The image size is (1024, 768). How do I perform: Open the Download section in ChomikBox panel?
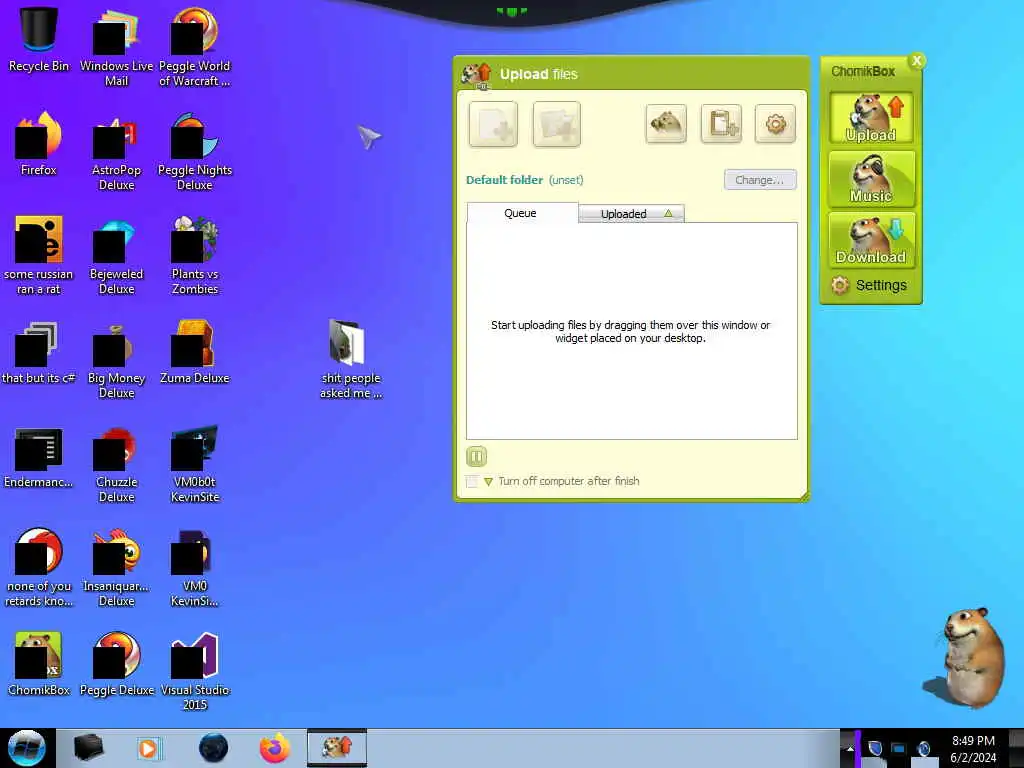[871, 240]
